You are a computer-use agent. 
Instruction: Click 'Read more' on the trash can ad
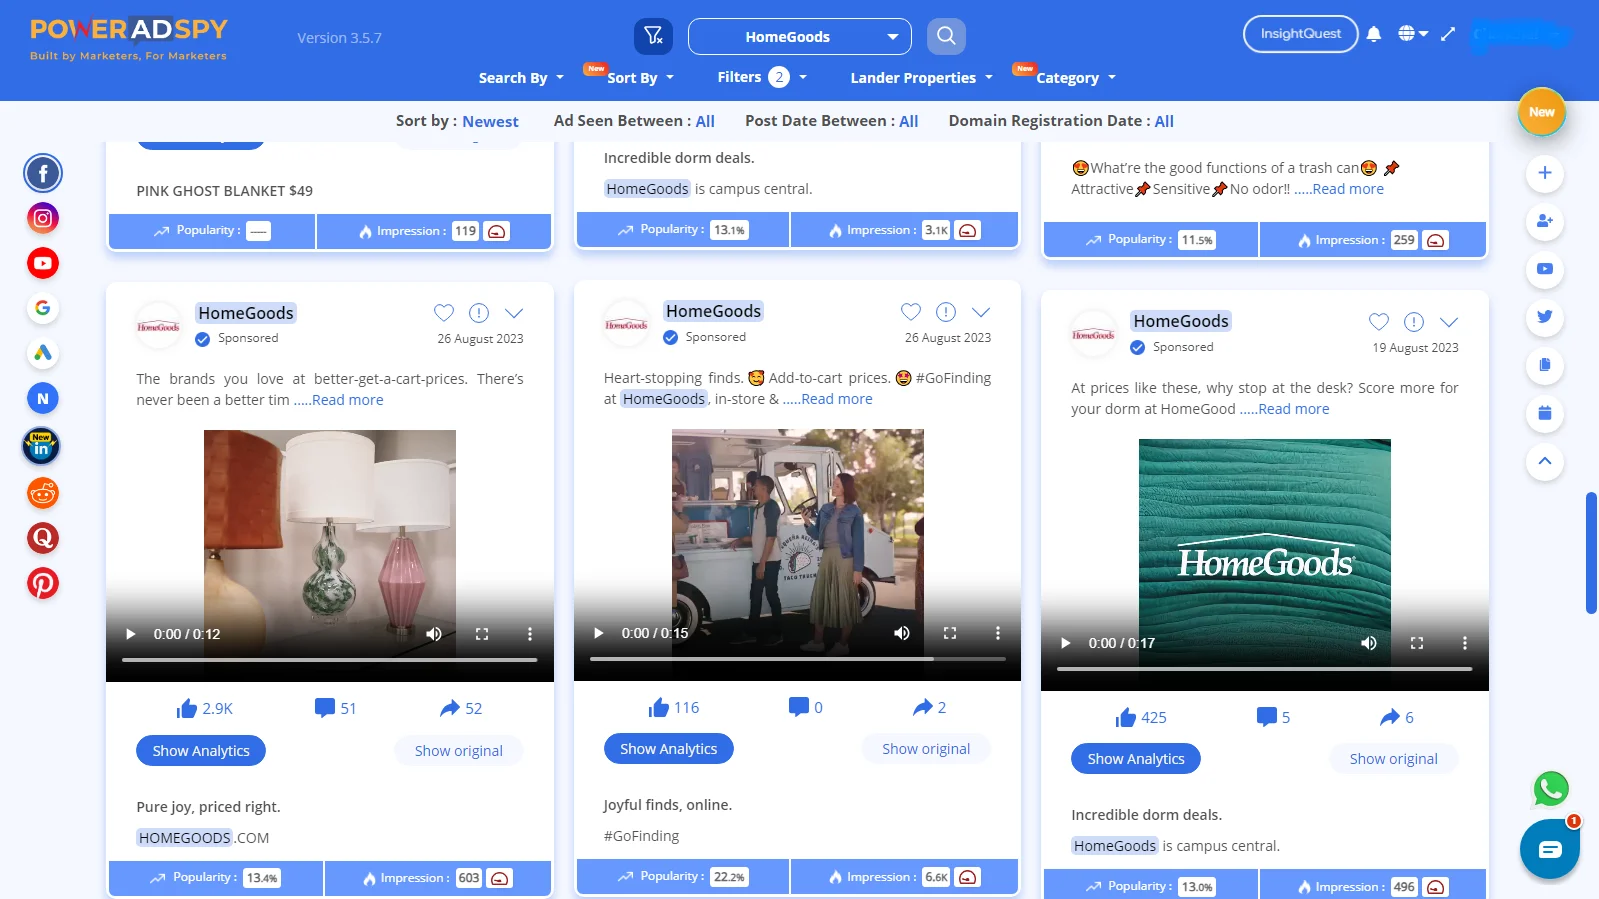click(1348, 189)
